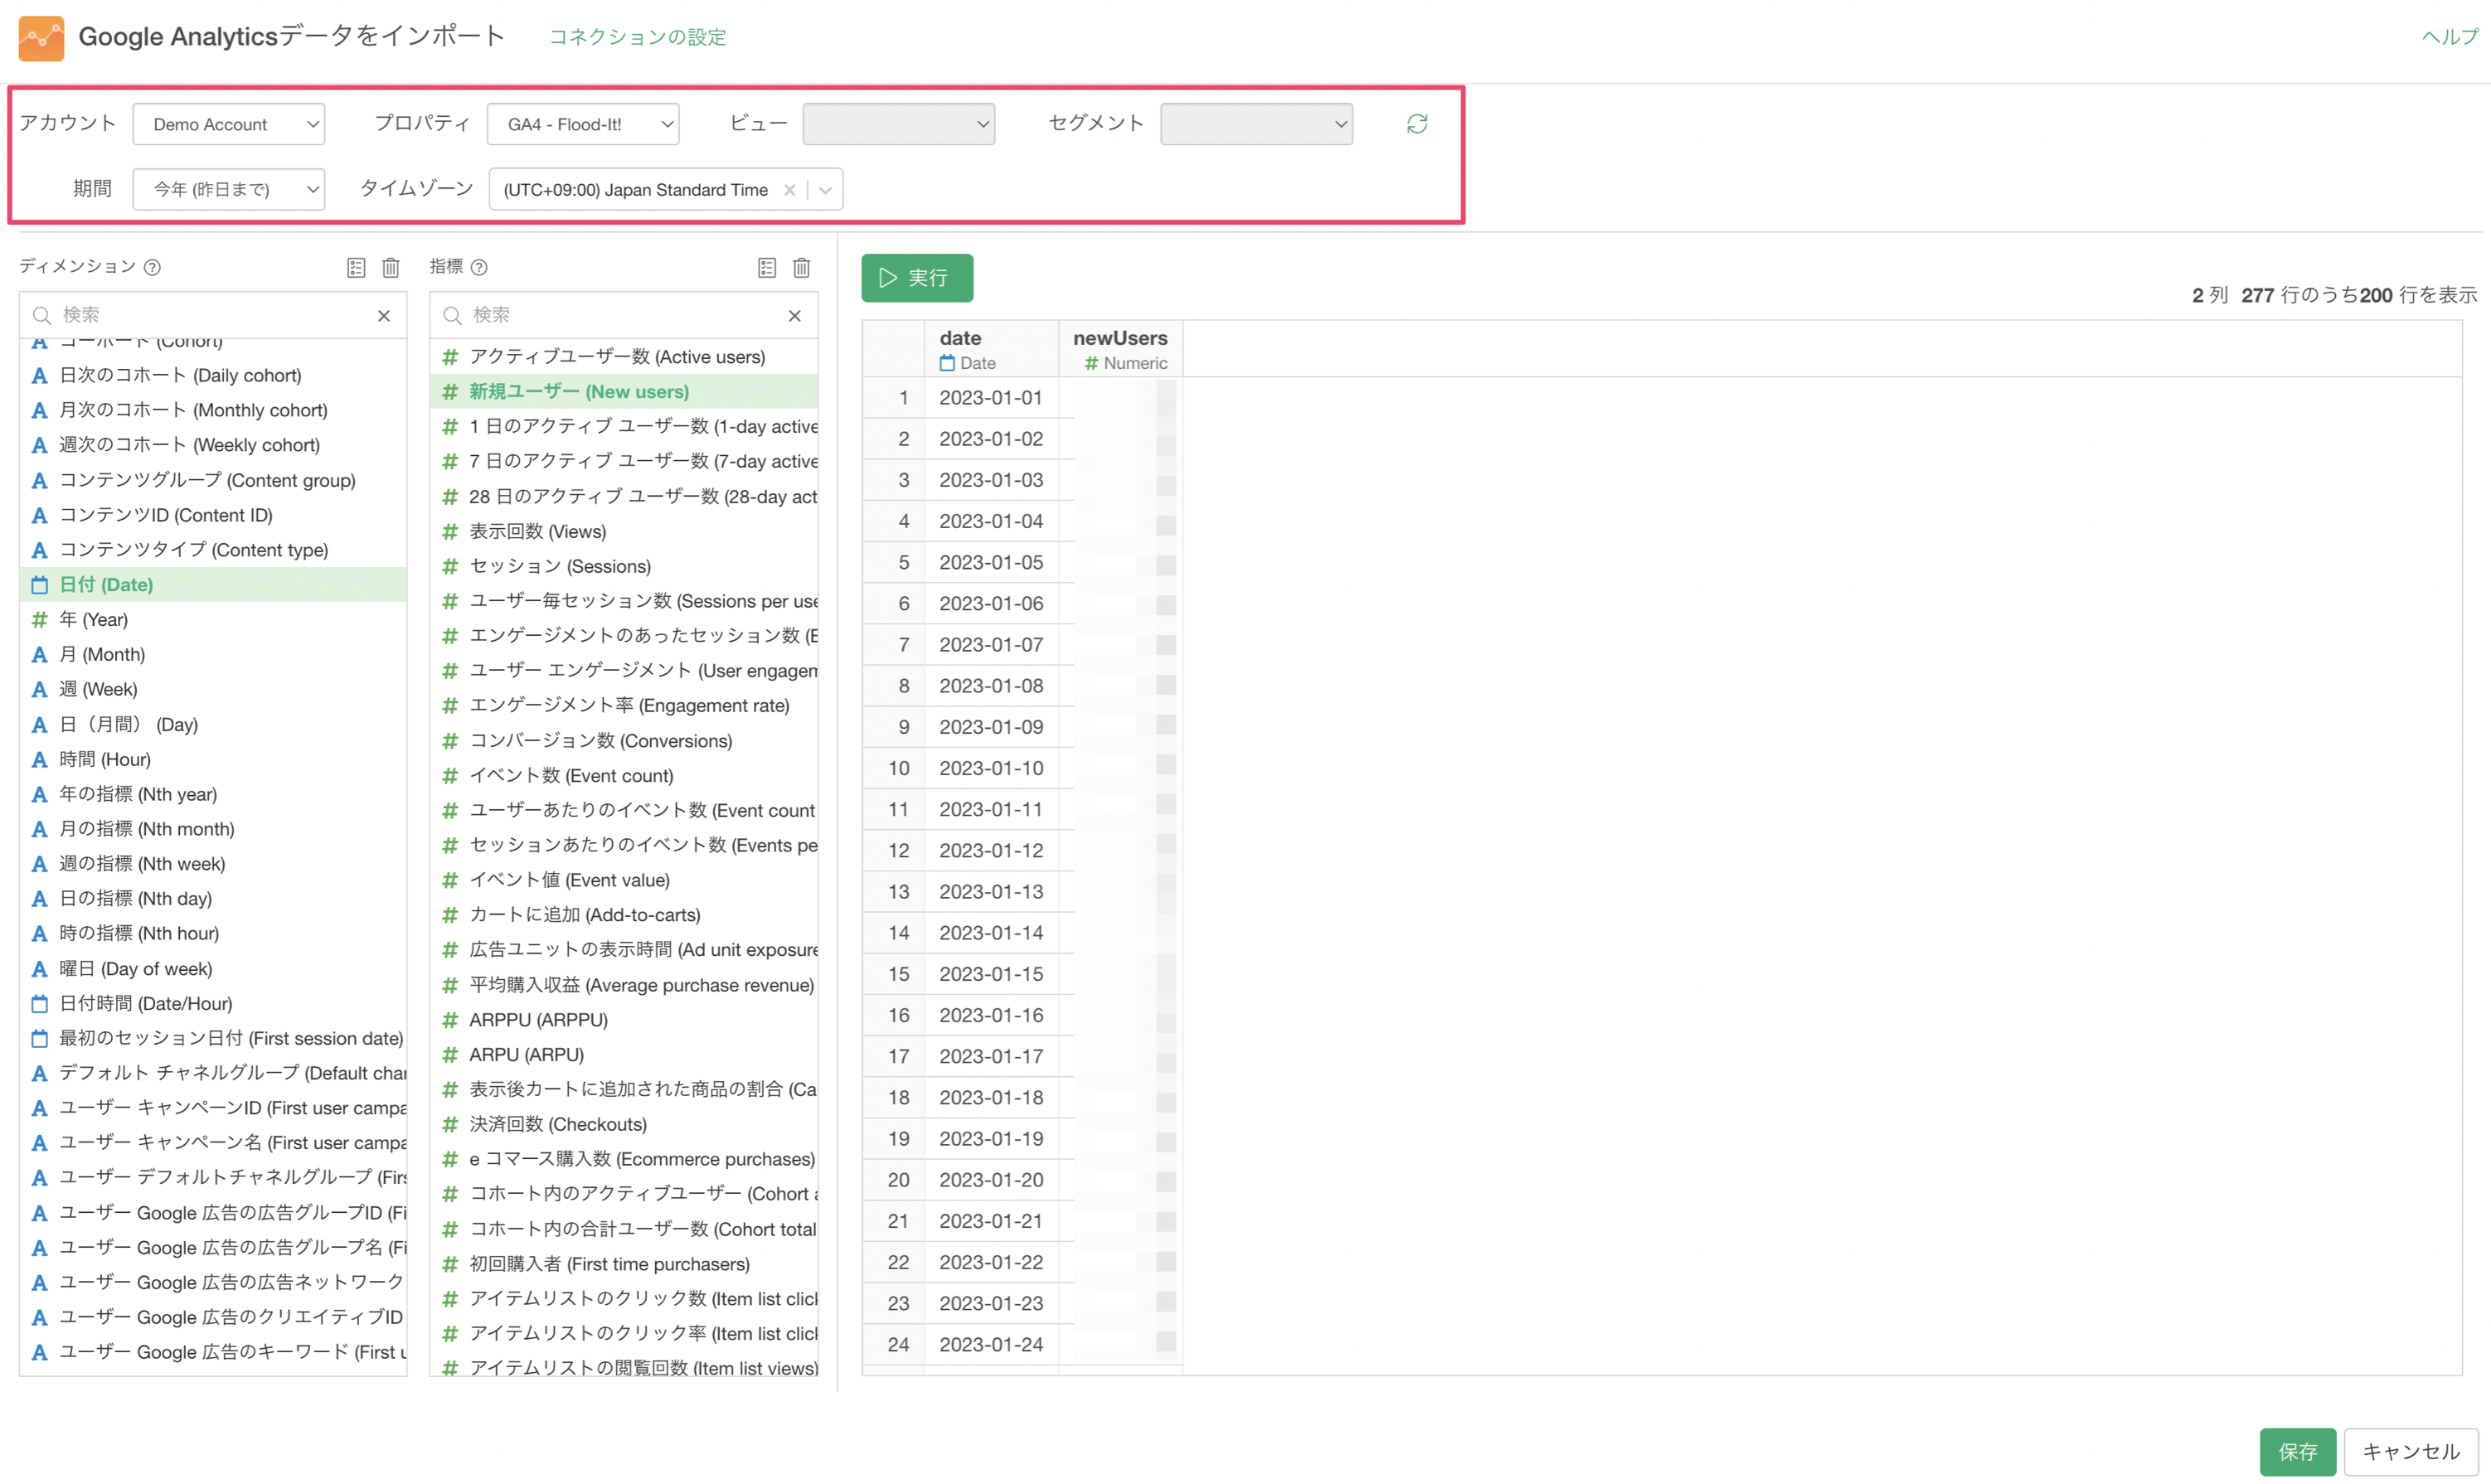This screenshot has width=2491, height=1484.
Task: Clear selected metrics with the trash icon
Action: (802, 267)
